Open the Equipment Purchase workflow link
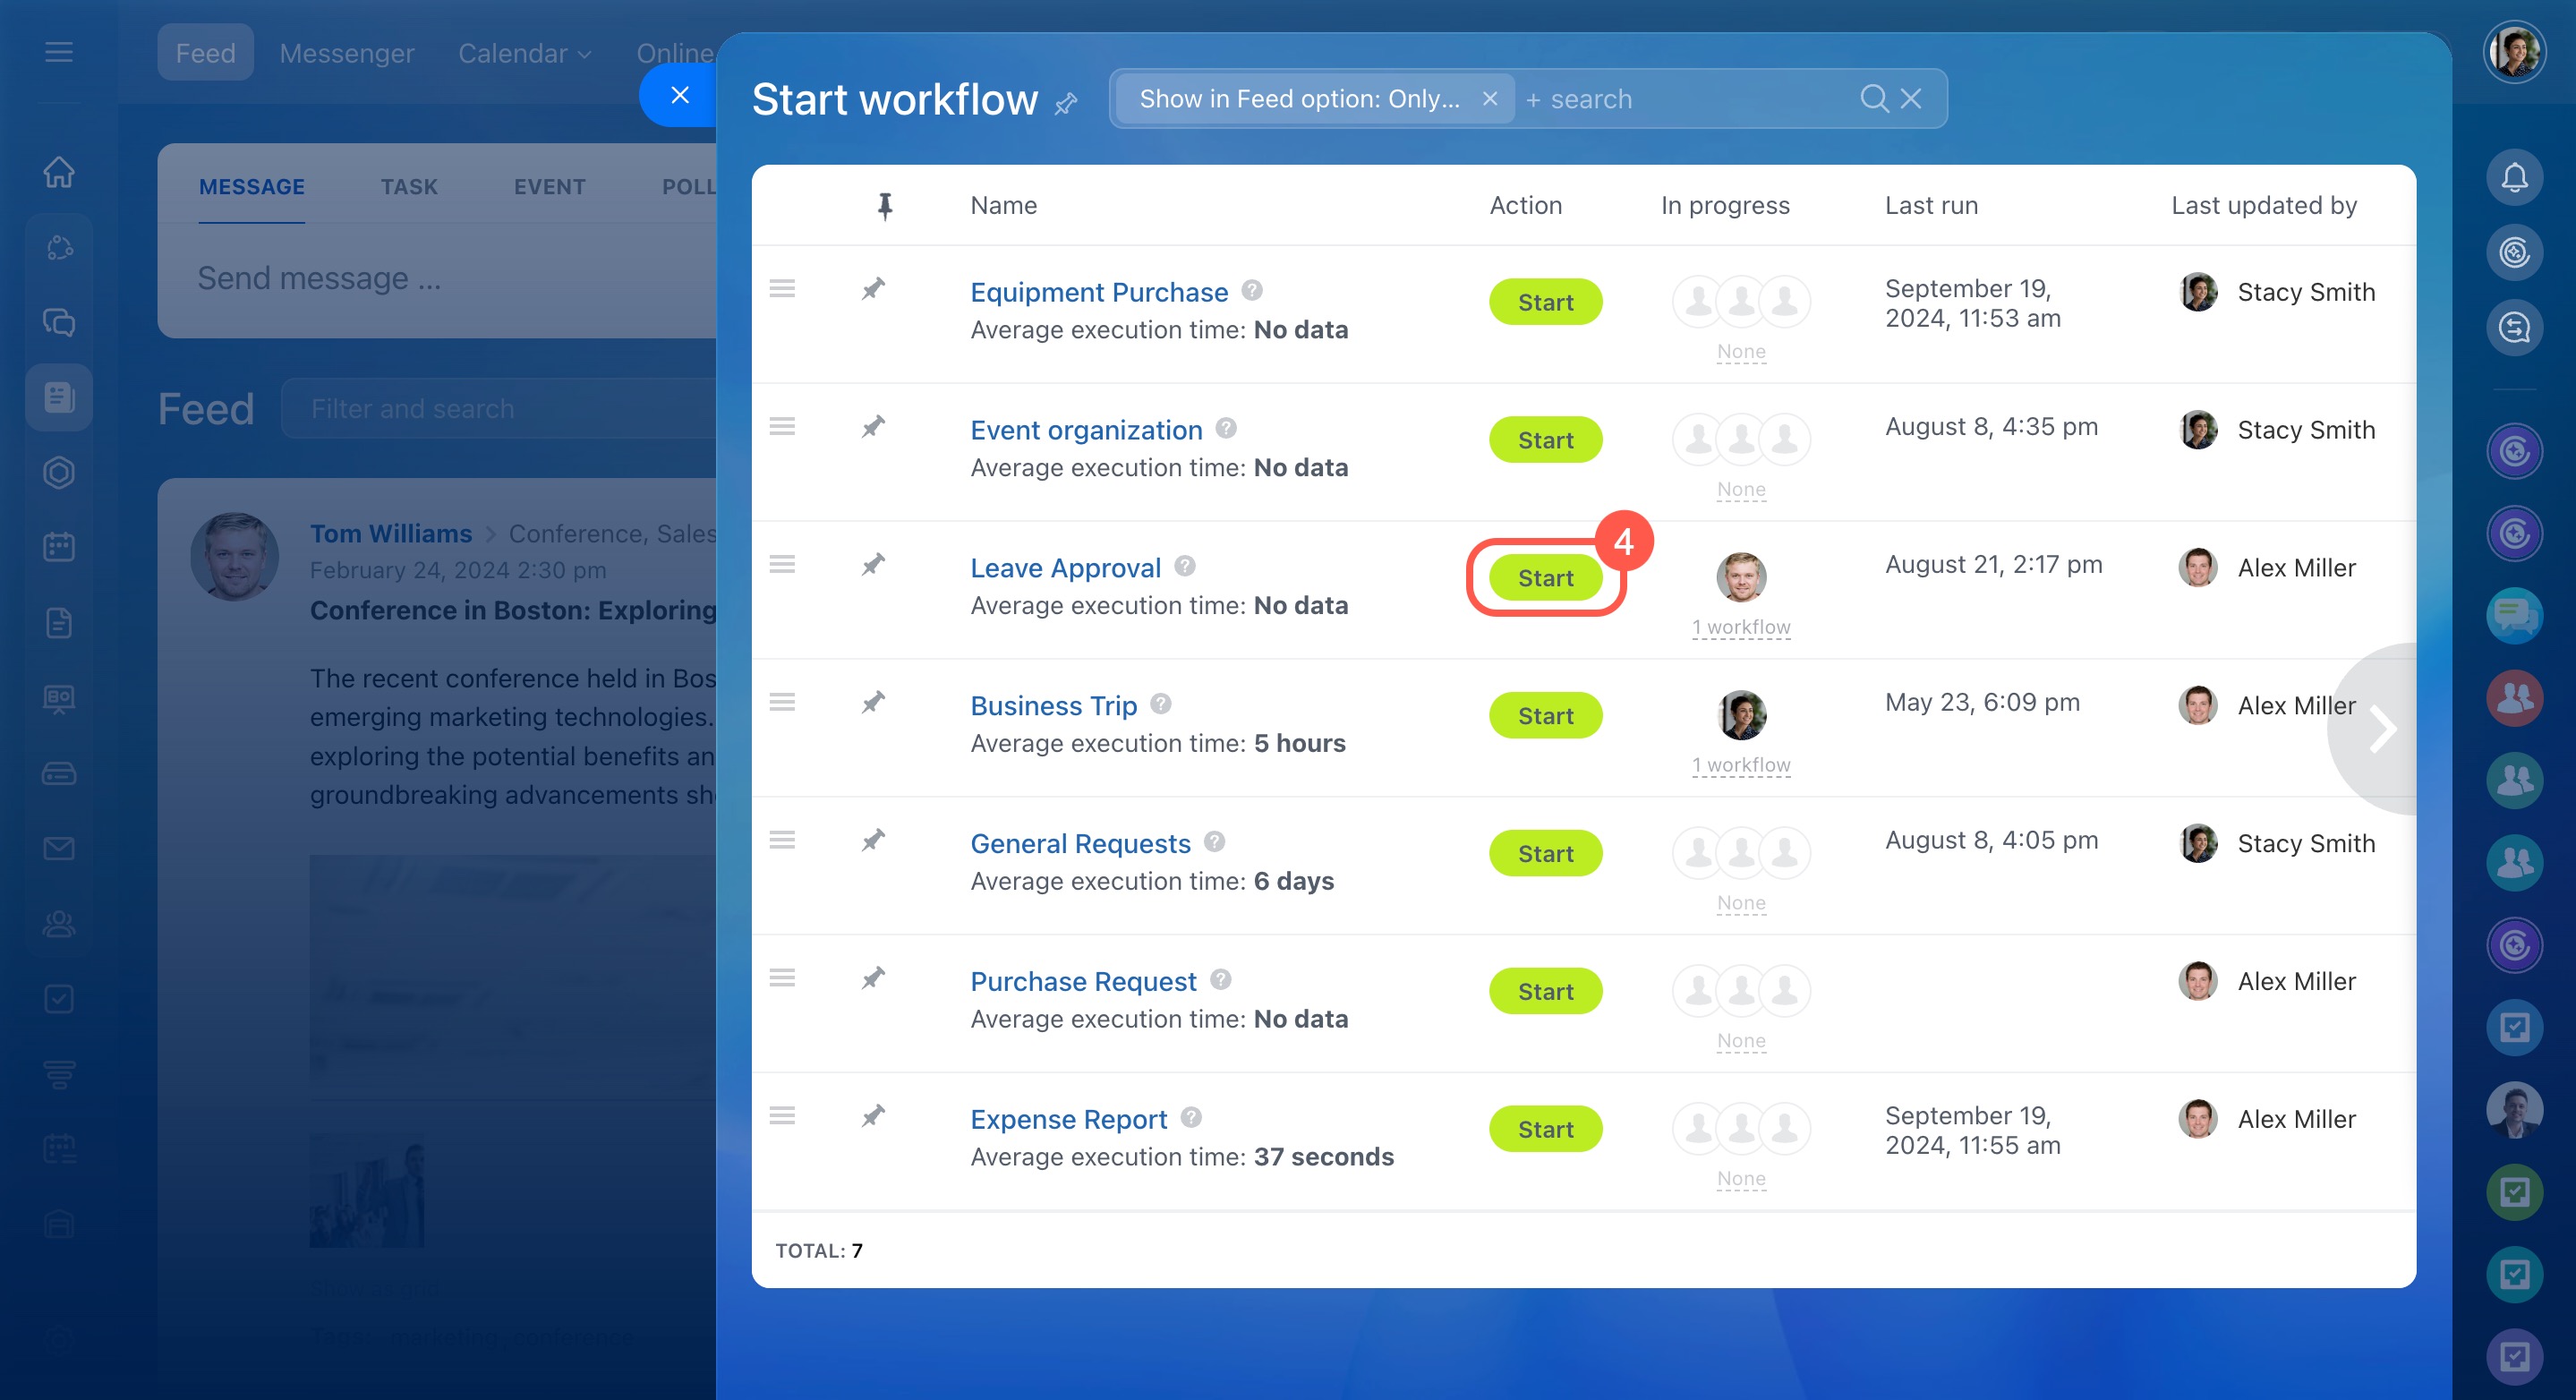Viewport: 2576px width, 1400px height. click(1099, 292)
